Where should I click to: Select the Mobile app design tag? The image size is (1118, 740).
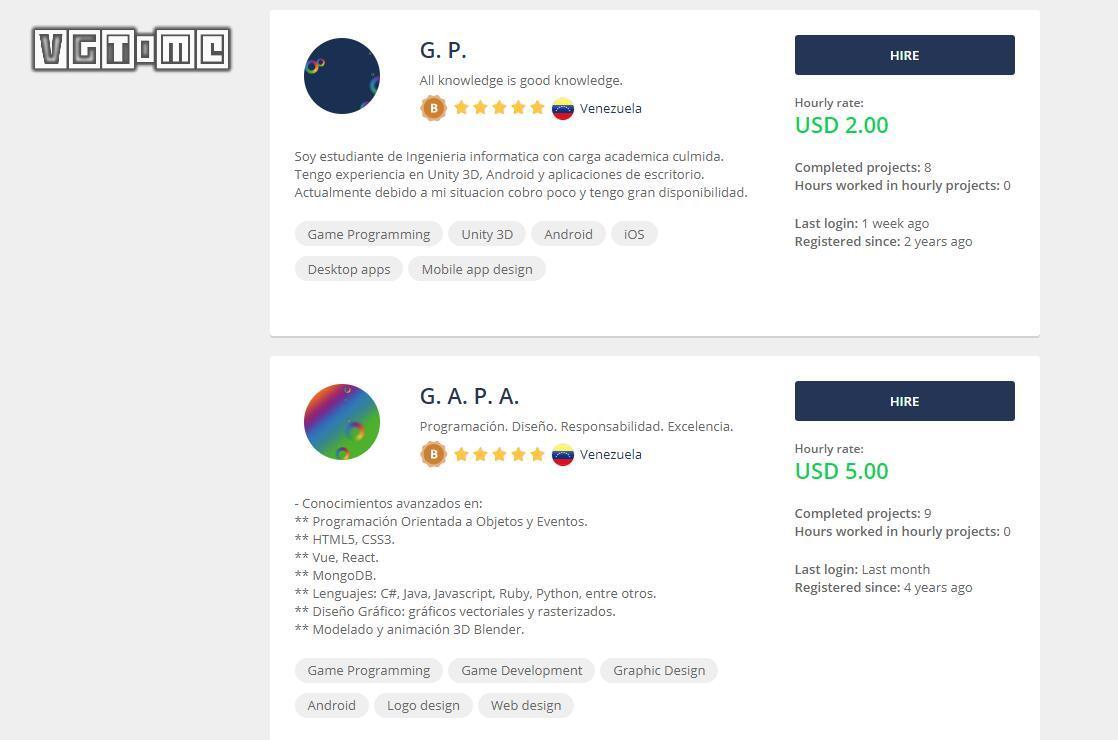477,269
